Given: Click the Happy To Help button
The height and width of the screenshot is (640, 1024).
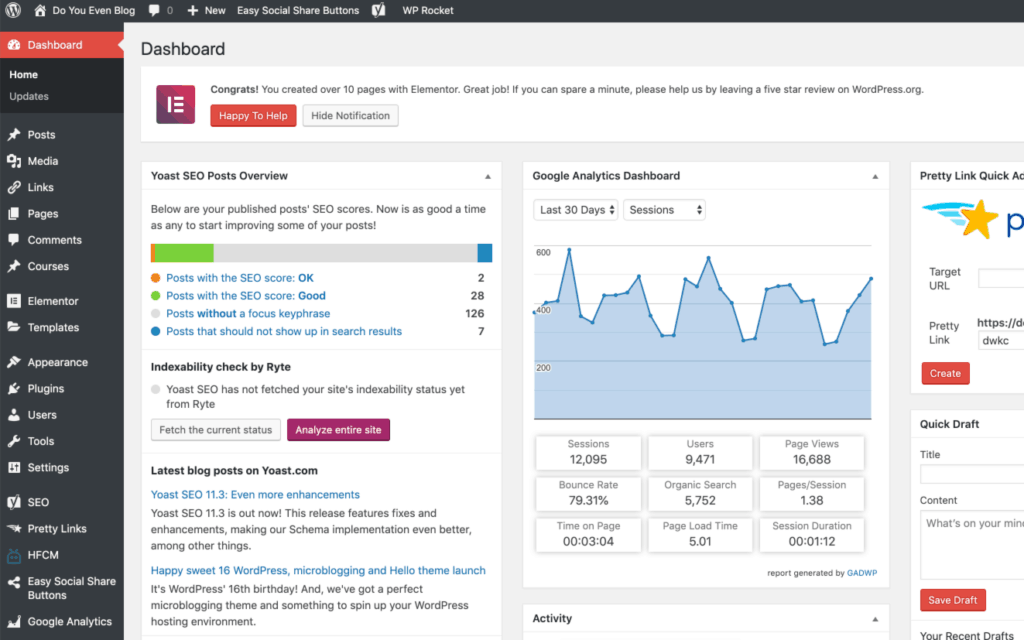Looking at the screenshot, I should click(x=253, y=116).
